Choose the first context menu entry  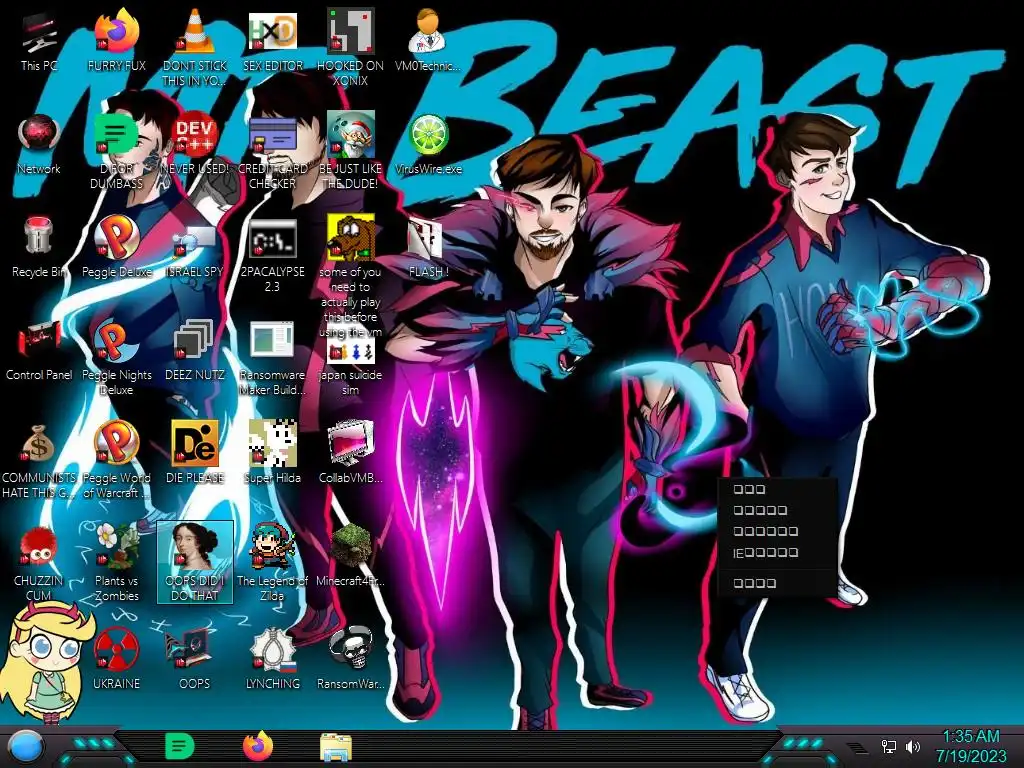[776, 489]
